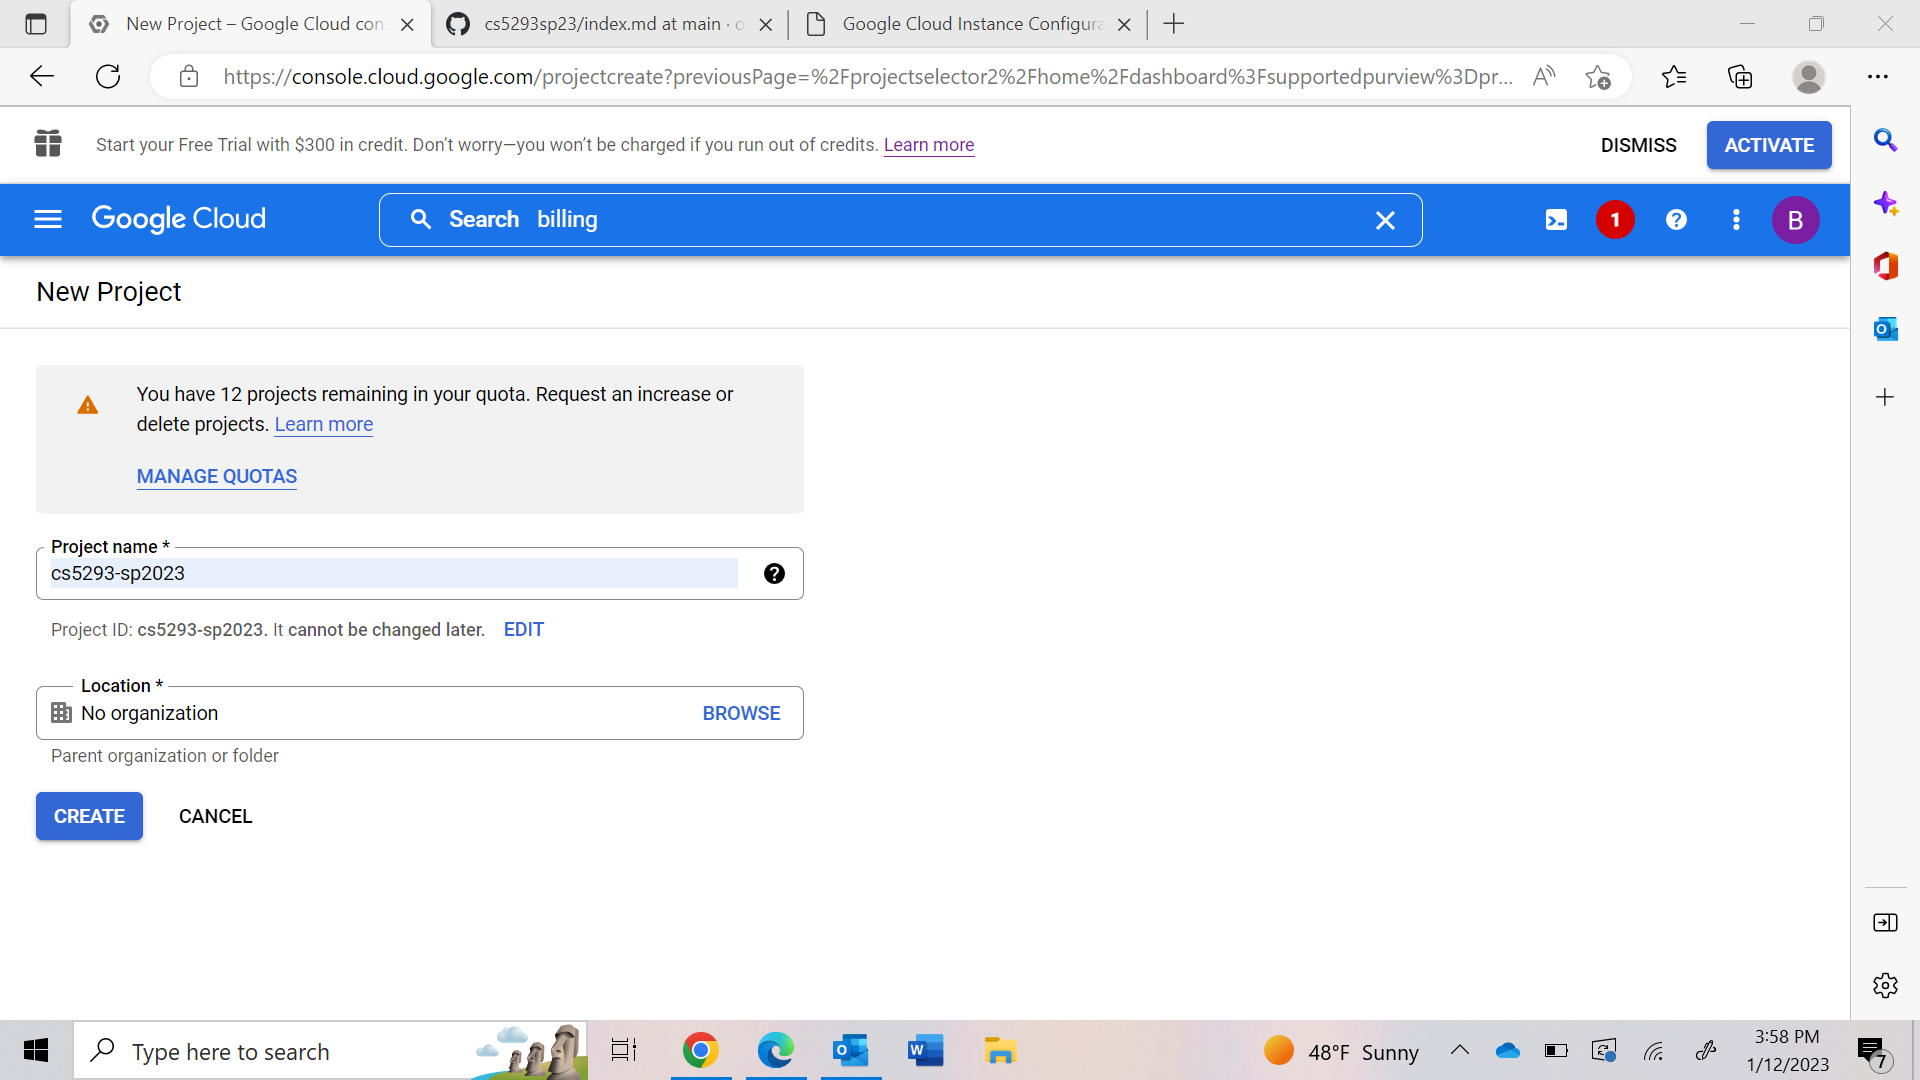
Task: Click into the Project name text field
Action: 393,573
